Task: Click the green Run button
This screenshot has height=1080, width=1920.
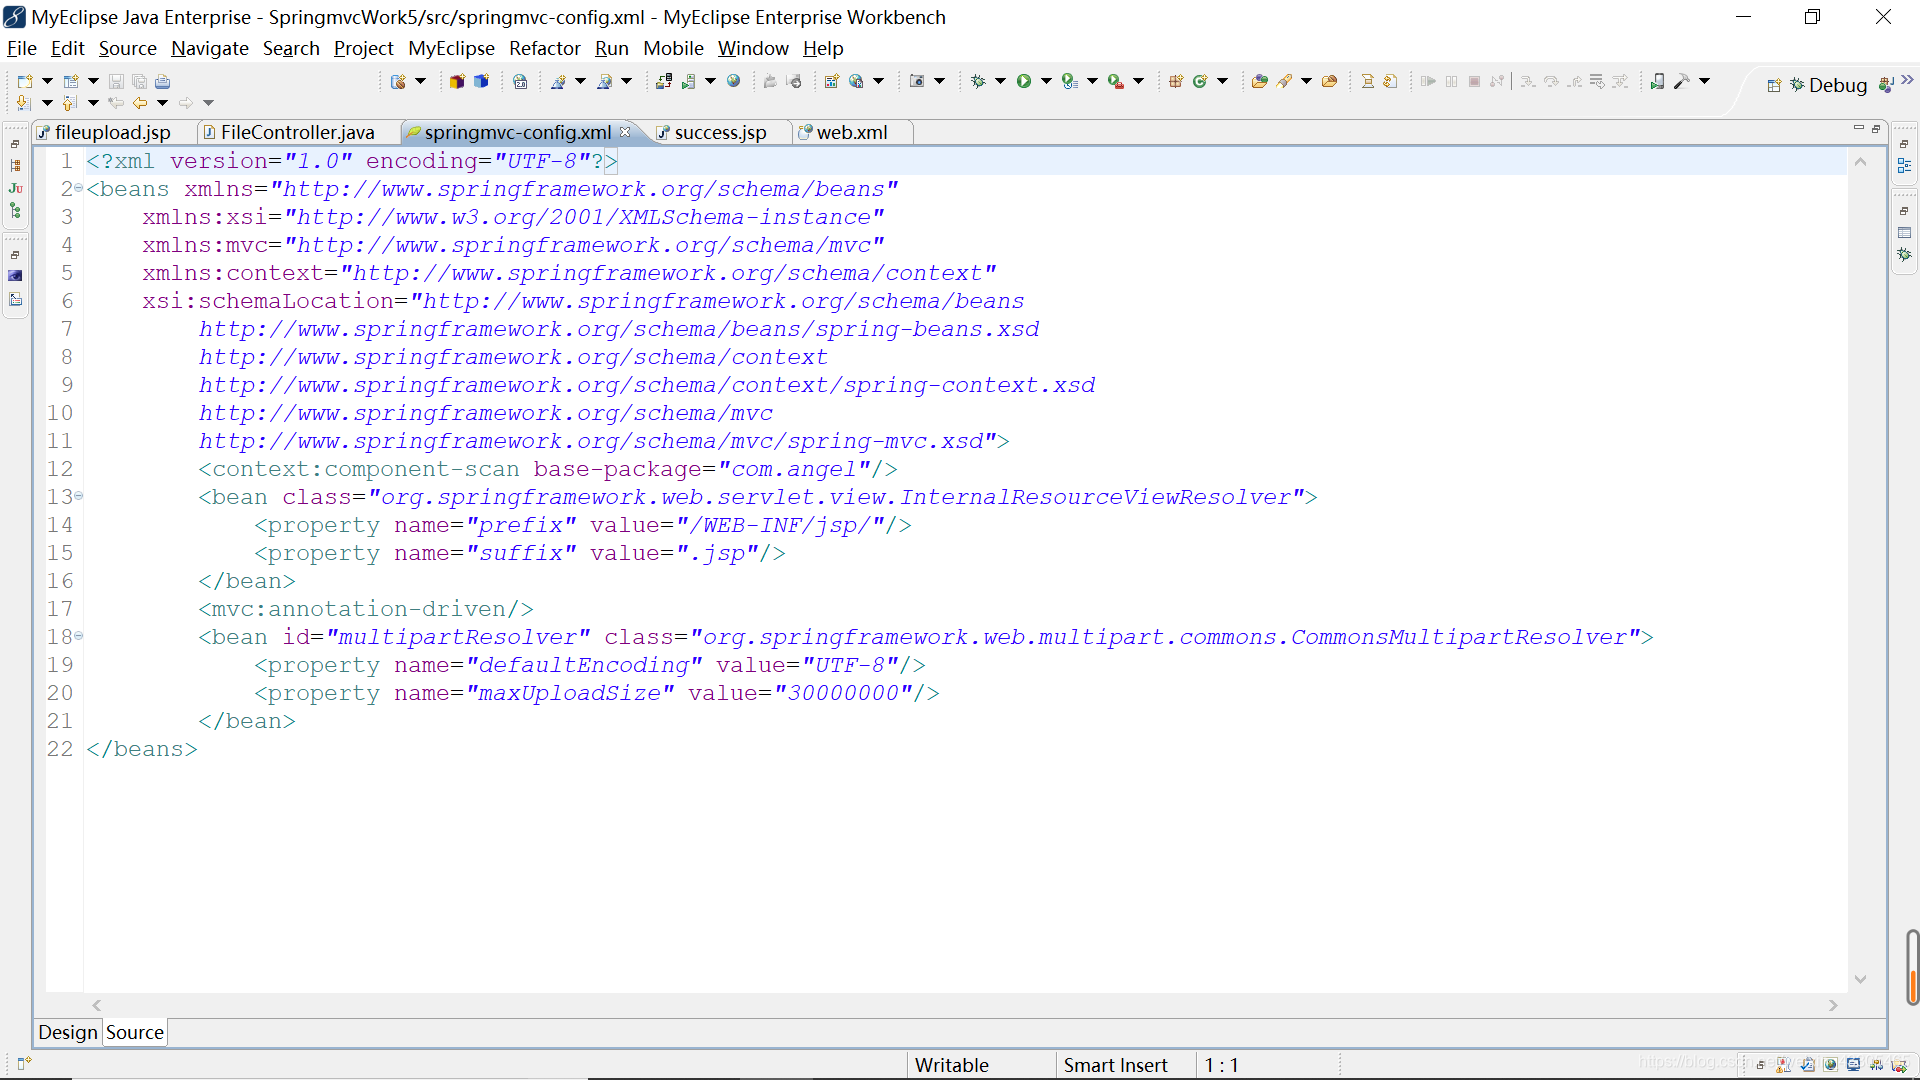Action: click(x=1023, y=81)
